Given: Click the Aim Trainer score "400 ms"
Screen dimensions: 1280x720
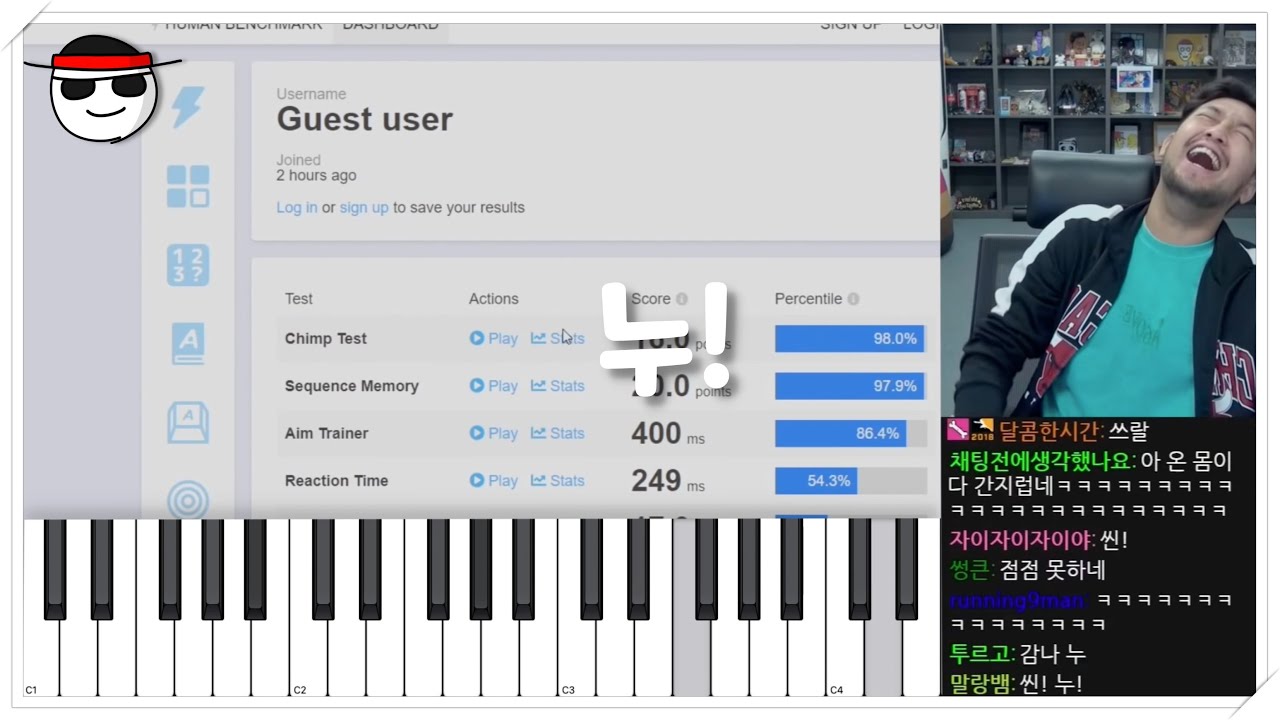Looking at the screenshot, I should point(668,434).
